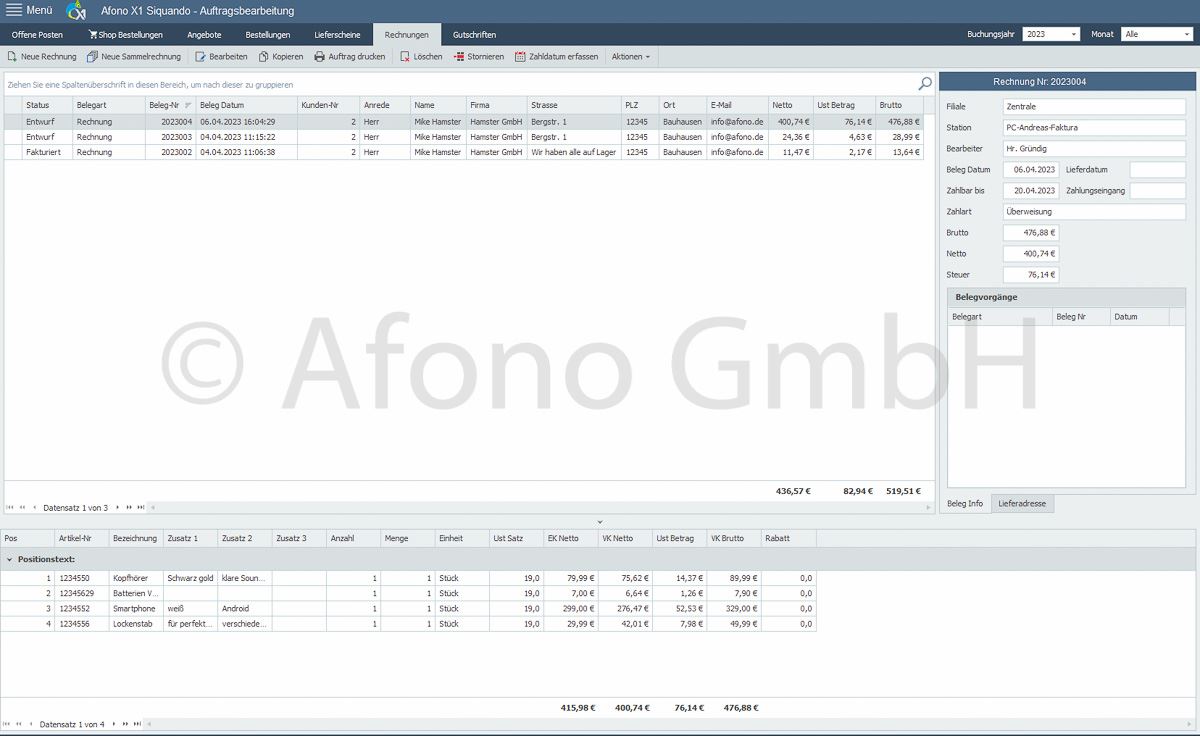
Task: Click Bearbeiten in the toolbar
Action: pyautogui.click(x=221, y=57)
